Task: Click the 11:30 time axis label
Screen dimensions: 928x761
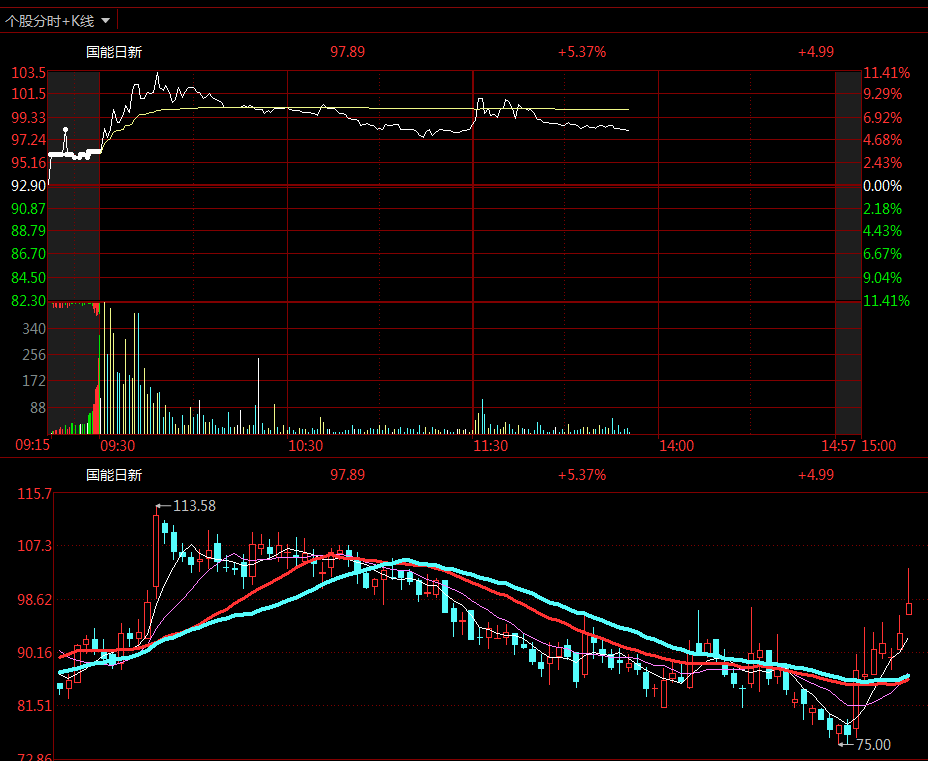Action: tap(490, 446)
